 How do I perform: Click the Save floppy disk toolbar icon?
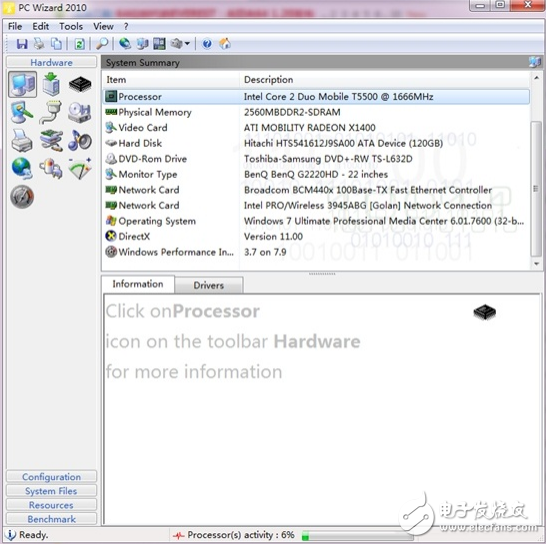(x=22, y=44)
